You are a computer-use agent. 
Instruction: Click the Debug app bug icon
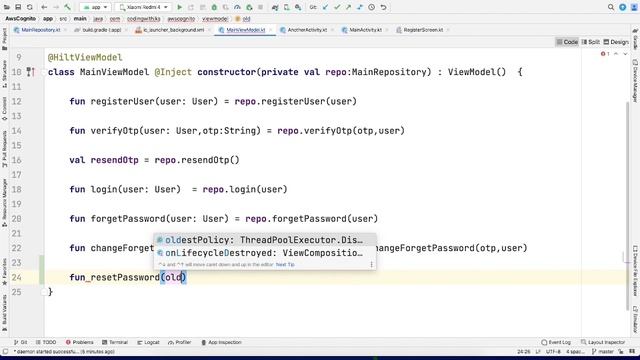tap(214, 7)
